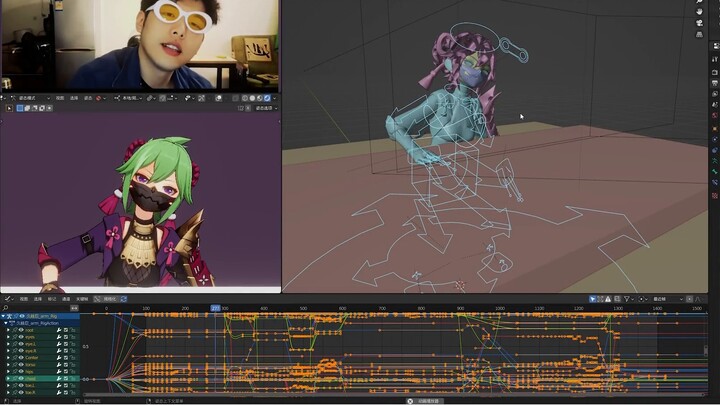This screenshot has height=405, width=720.
Task: Click the current frame marker 277
Action: tap(215, 308)
